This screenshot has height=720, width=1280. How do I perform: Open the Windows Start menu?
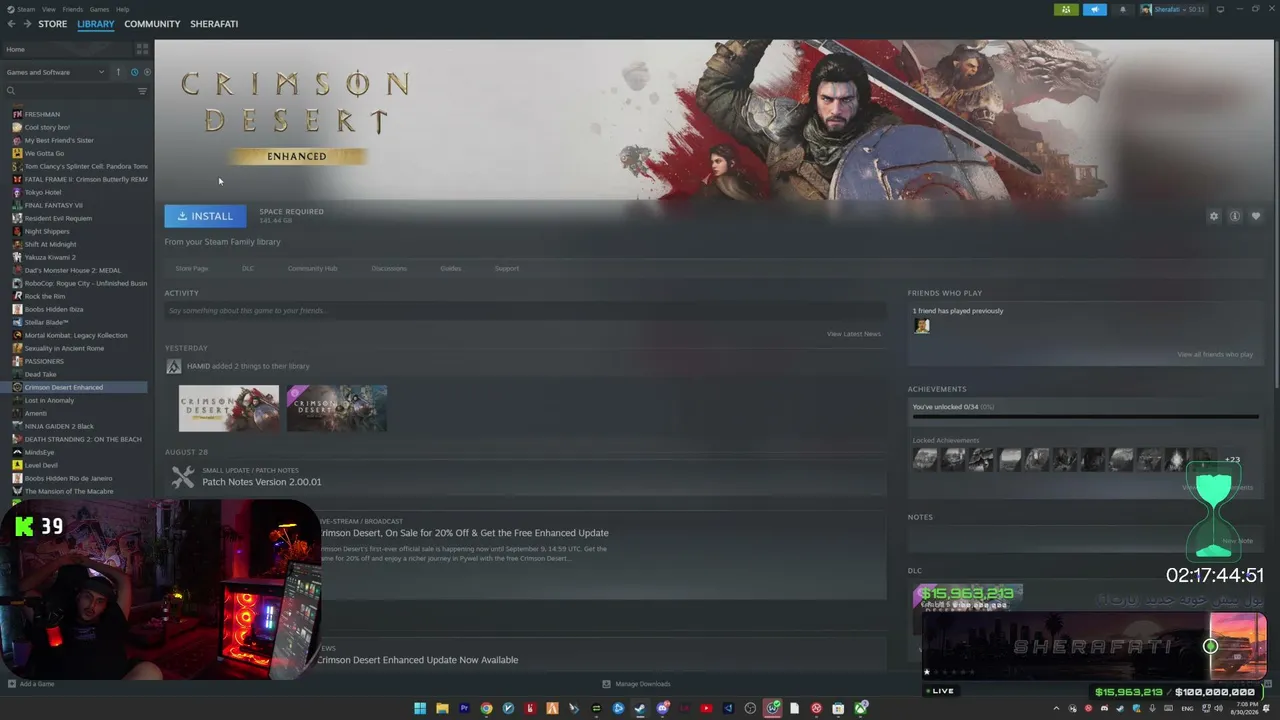click(420, 709)
